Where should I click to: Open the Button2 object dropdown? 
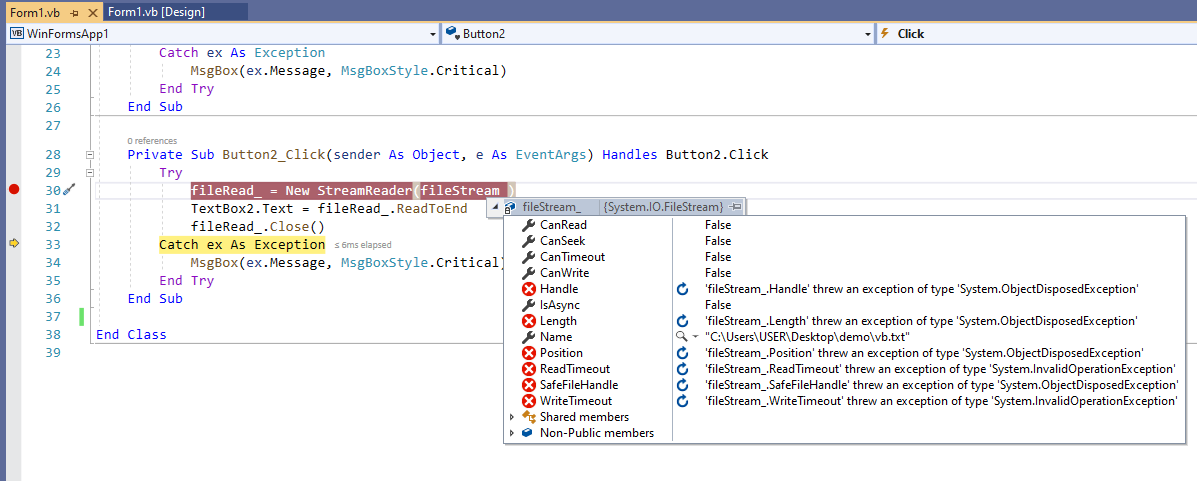click(867, 34)
